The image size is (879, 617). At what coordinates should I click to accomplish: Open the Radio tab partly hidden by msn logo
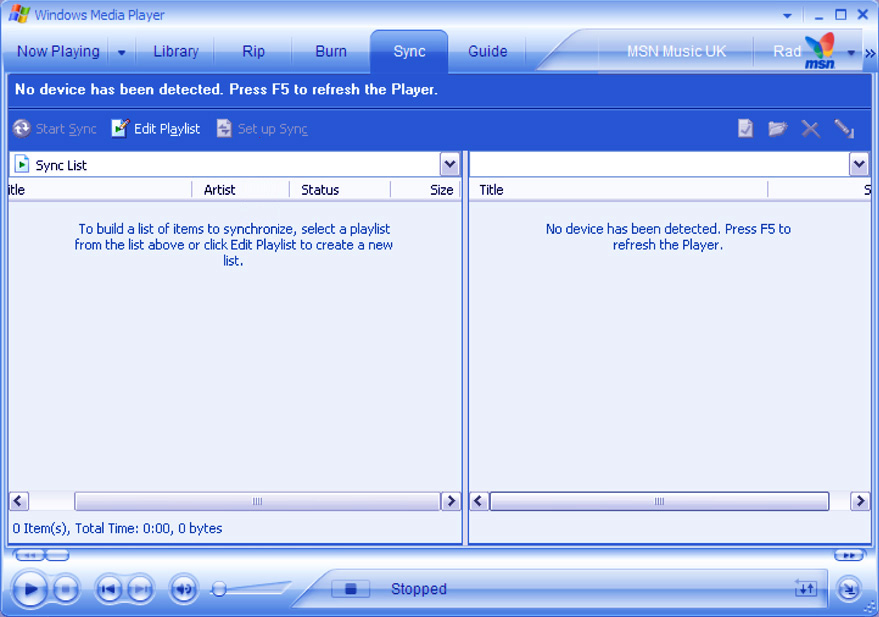point(787,52)
